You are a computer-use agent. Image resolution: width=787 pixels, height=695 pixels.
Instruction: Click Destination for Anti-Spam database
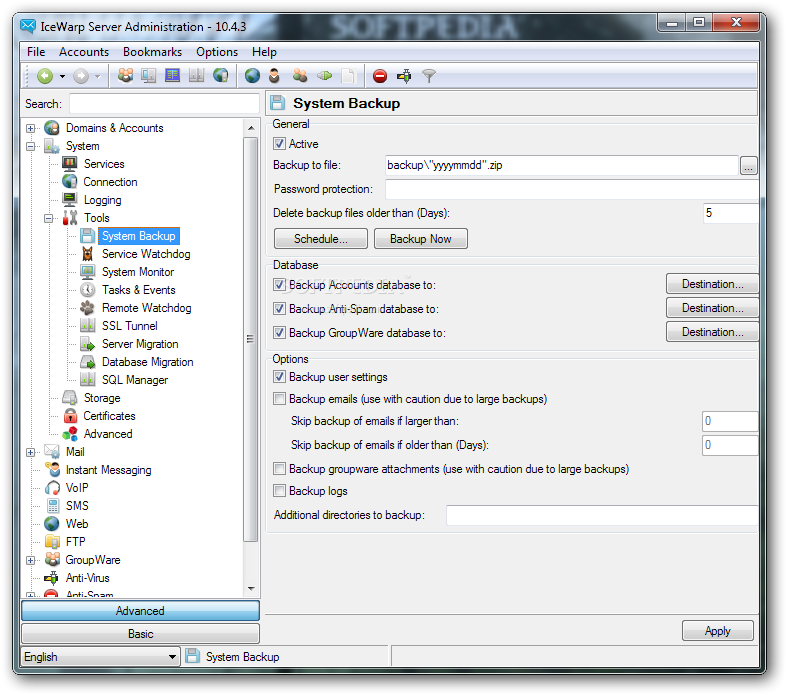coord(712,308)
